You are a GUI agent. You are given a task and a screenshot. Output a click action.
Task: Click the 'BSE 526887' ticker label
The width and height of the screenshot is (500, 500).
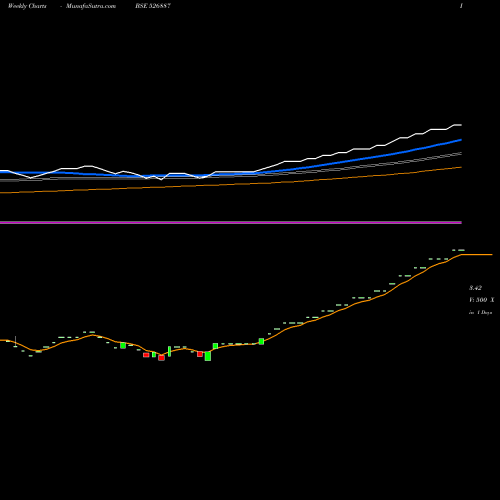click(153, 6)
